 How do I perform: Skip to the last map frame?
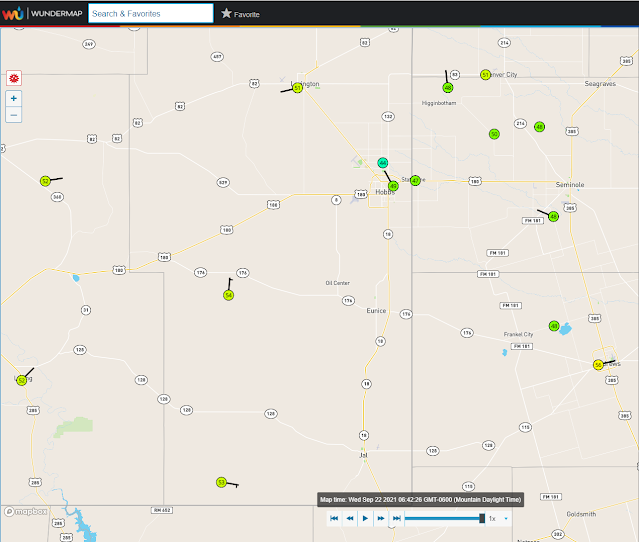(x=397, y=518)
